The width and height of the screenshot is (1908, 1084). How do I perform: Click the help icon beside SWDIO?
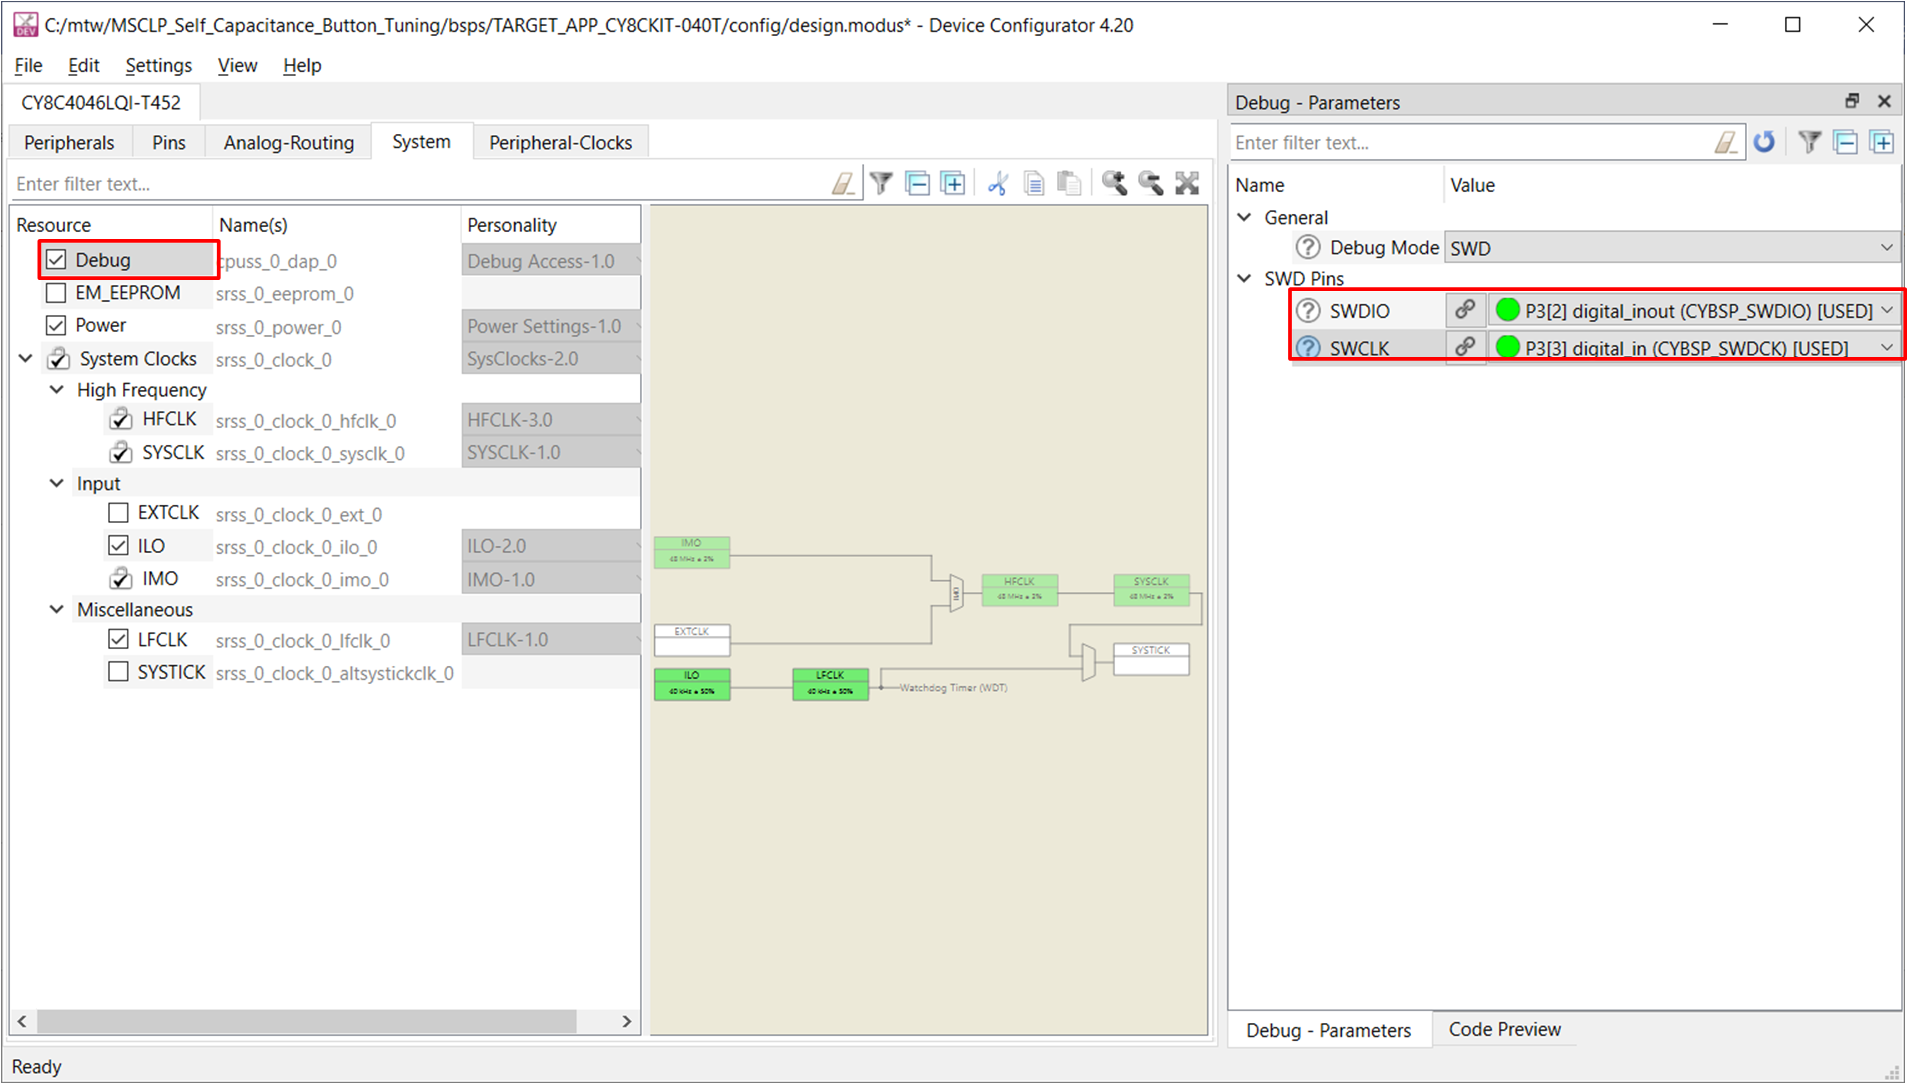click(x=1307, y=311)
